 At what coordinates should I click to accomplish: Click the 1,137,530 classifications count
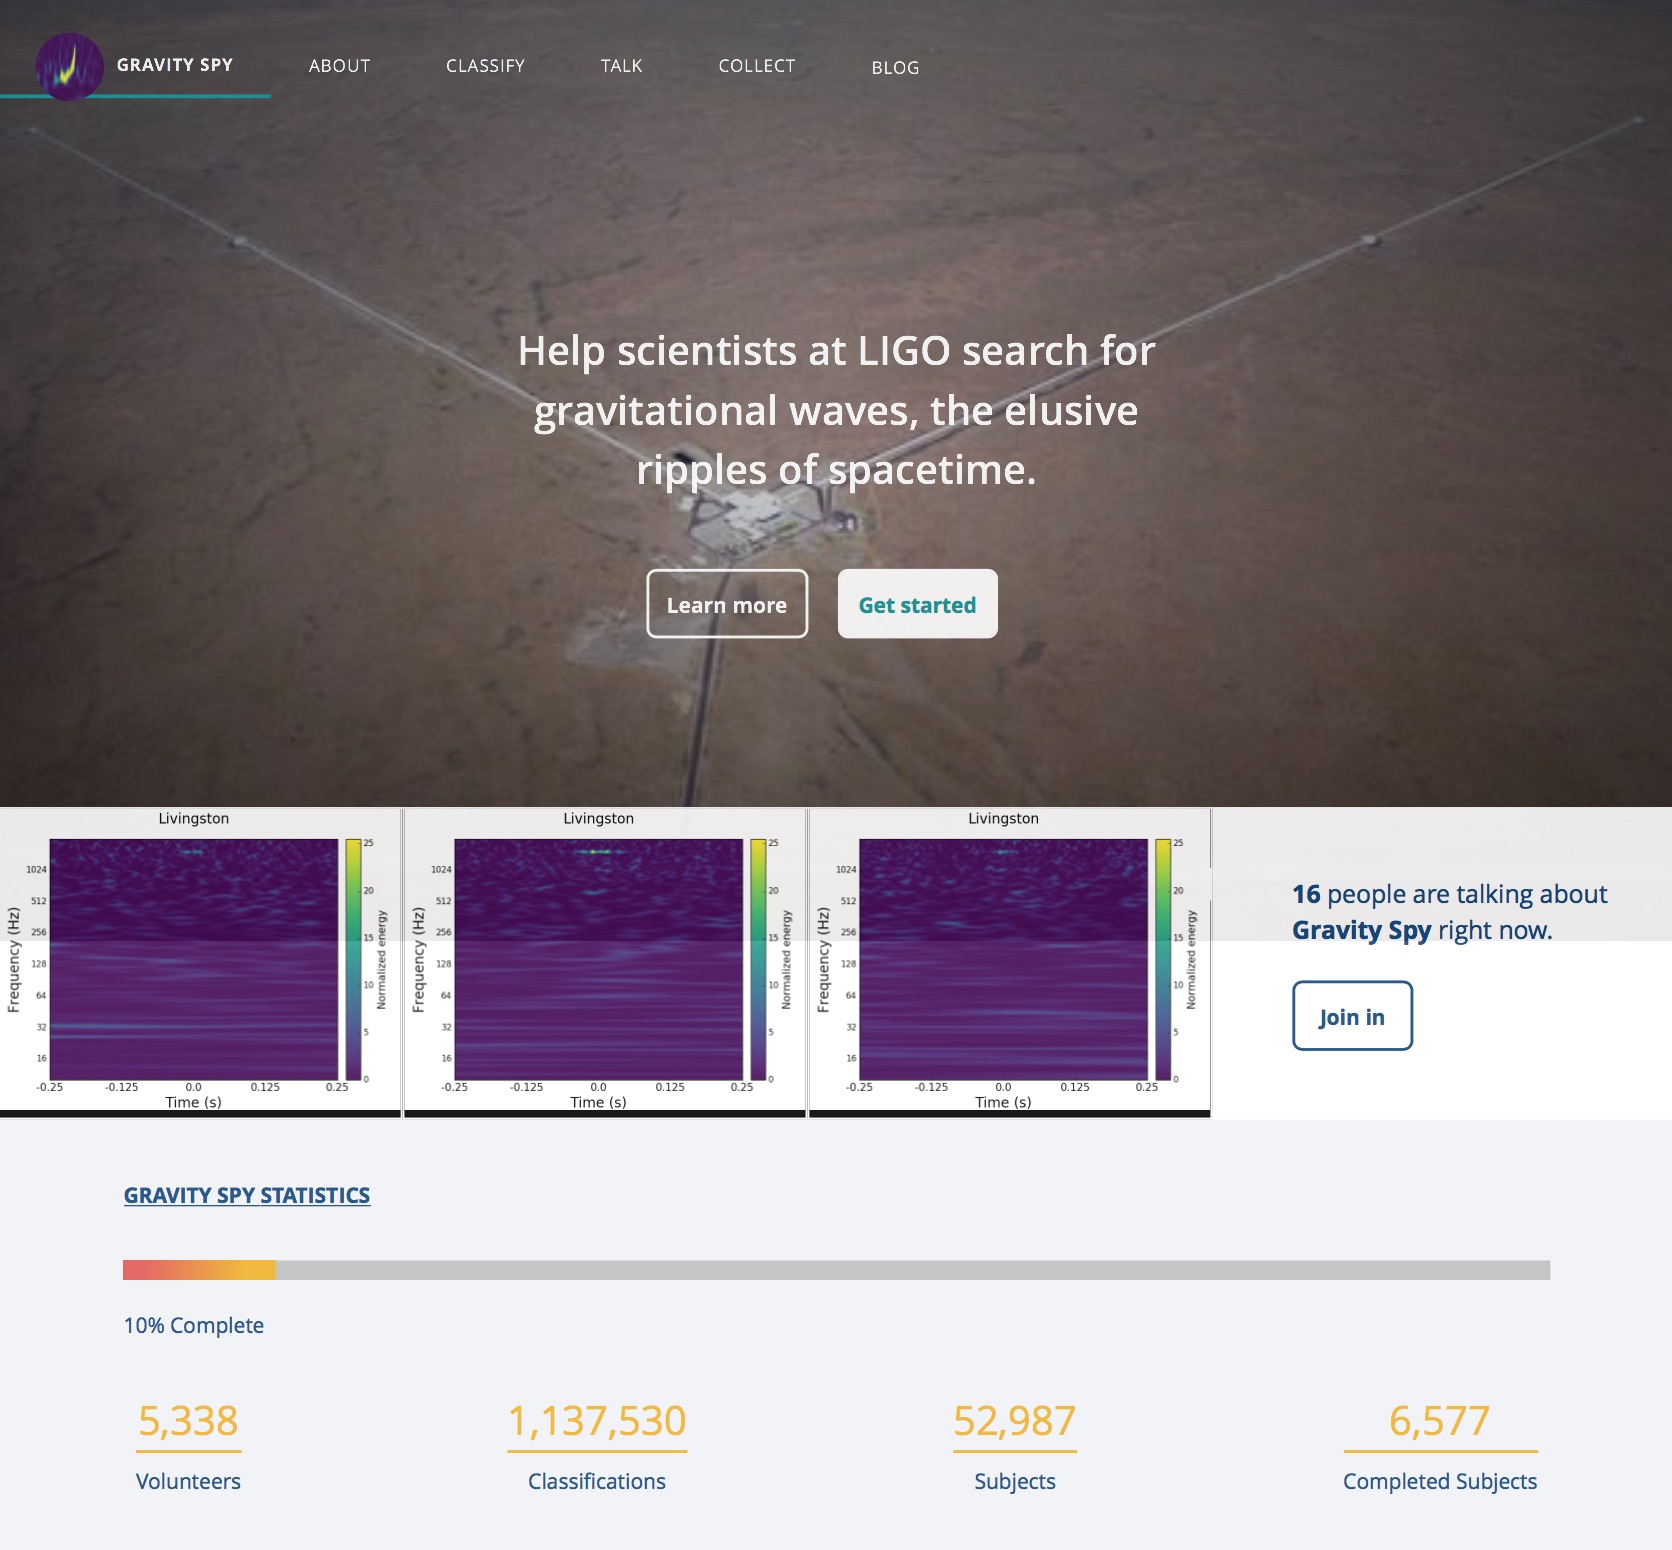[597, 1421]
